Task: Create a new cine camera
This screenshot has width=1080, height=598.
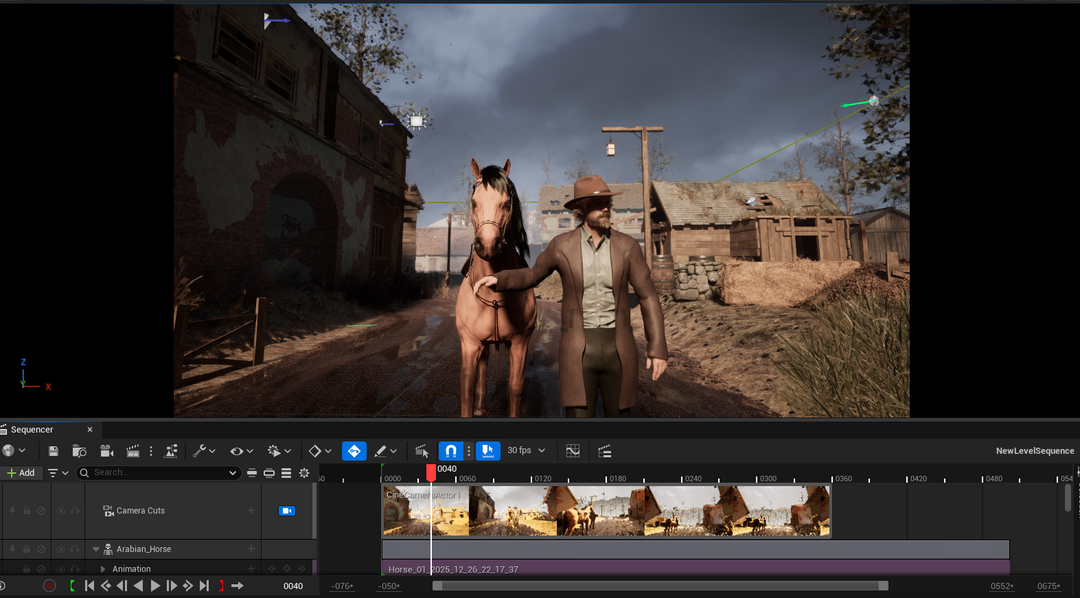Action: 107,451
